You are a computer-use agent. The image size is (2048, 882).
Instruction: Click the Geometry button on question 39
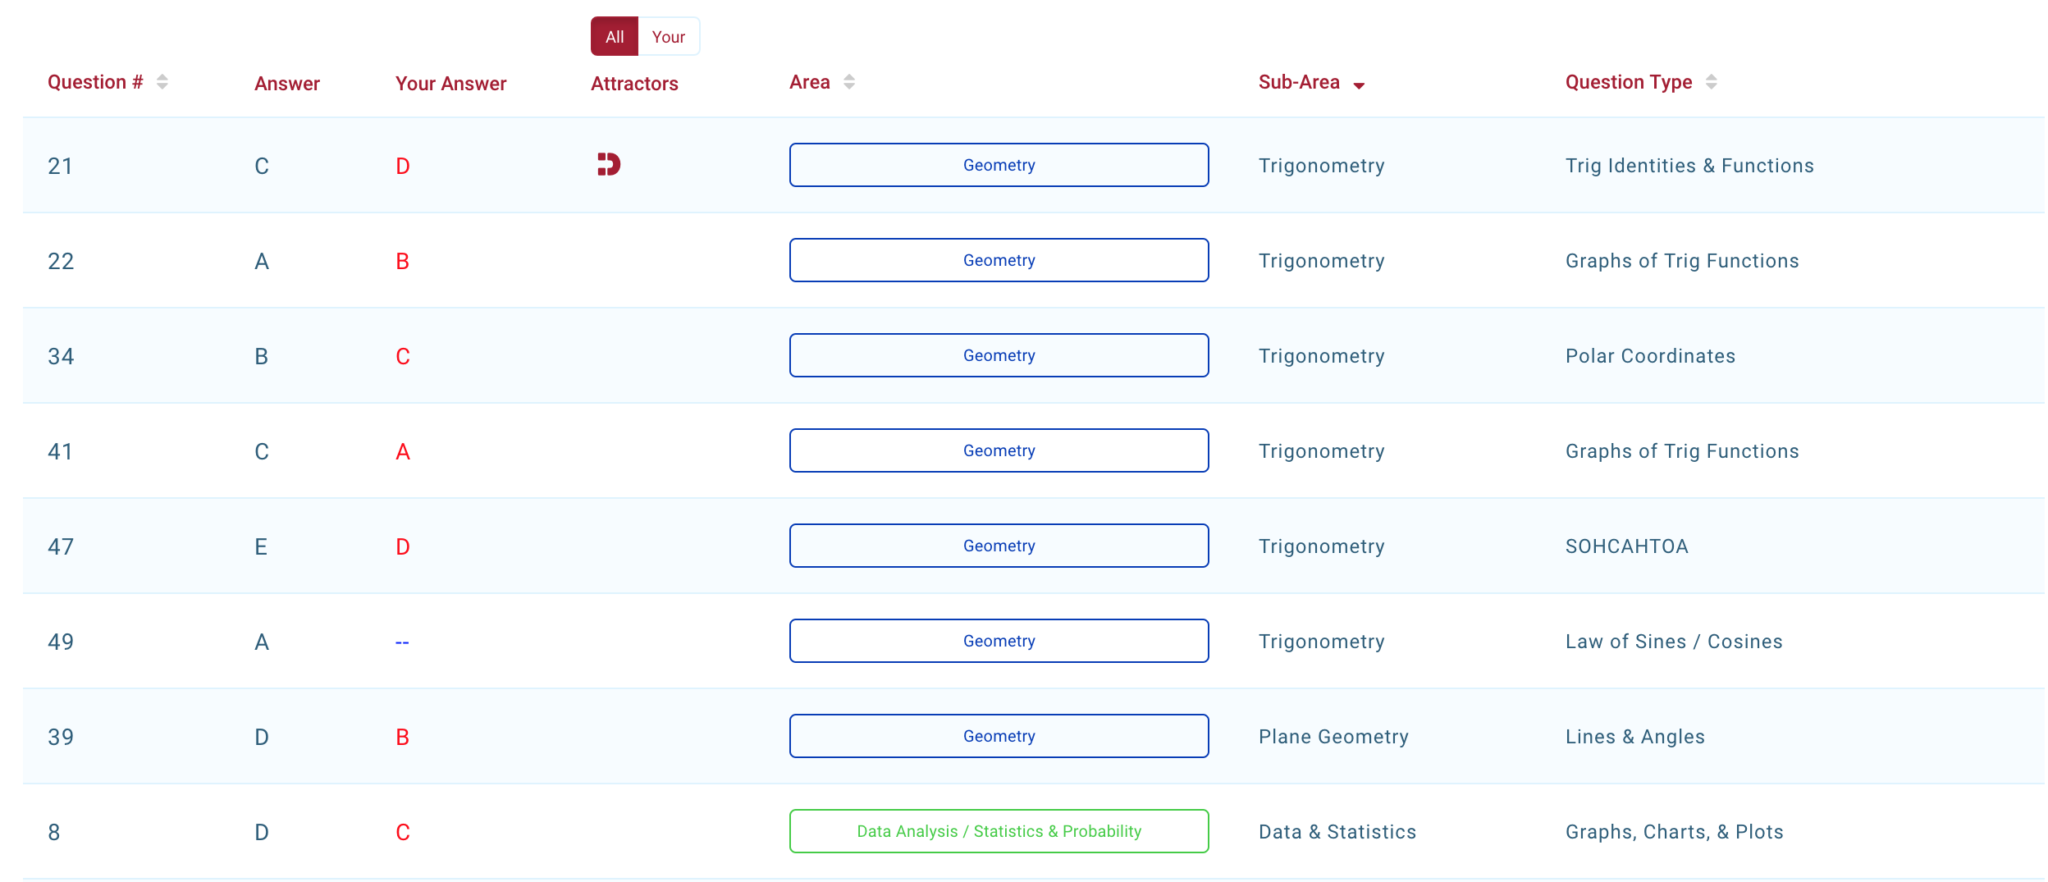click(999, 736)
